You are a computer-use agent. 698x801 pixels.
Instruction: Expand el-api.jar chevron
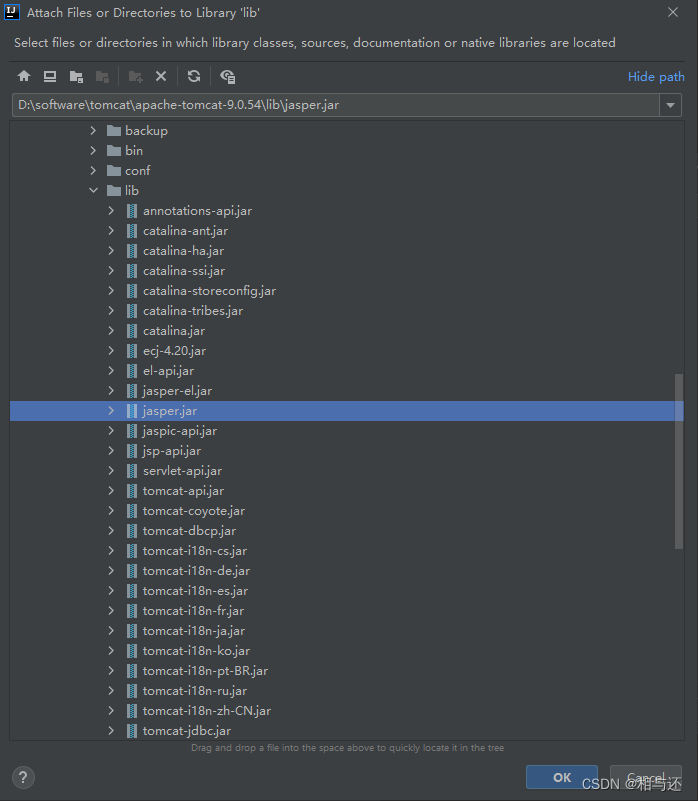coord(111,370)
